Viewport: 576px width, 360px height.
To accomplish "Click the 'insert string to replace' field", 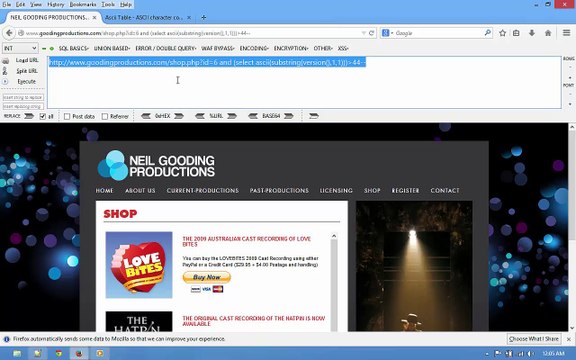I will pyautogui.click(x=23, y=97).
